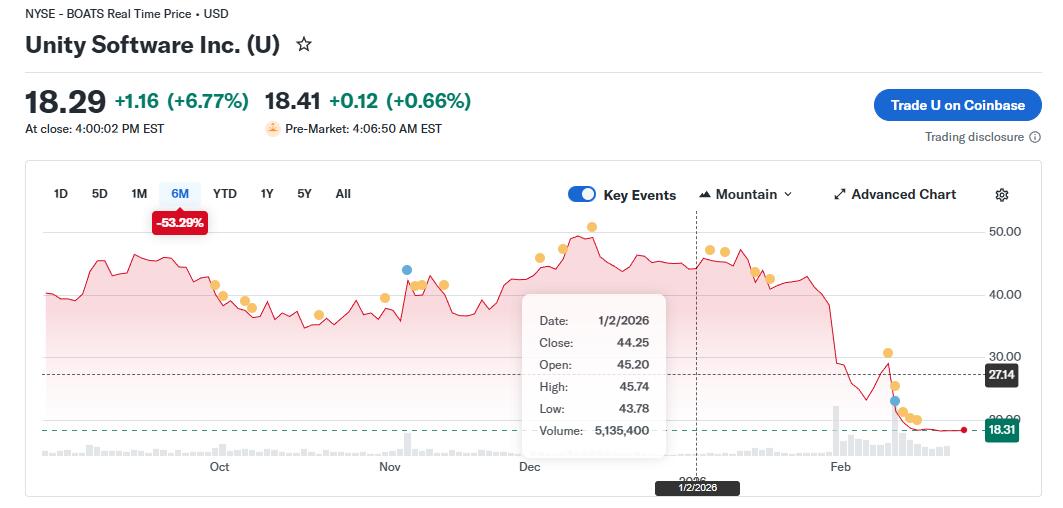The height and width of the screenshot is (508, 1063).
Task: Show the All time range
Action: point(343,194)
